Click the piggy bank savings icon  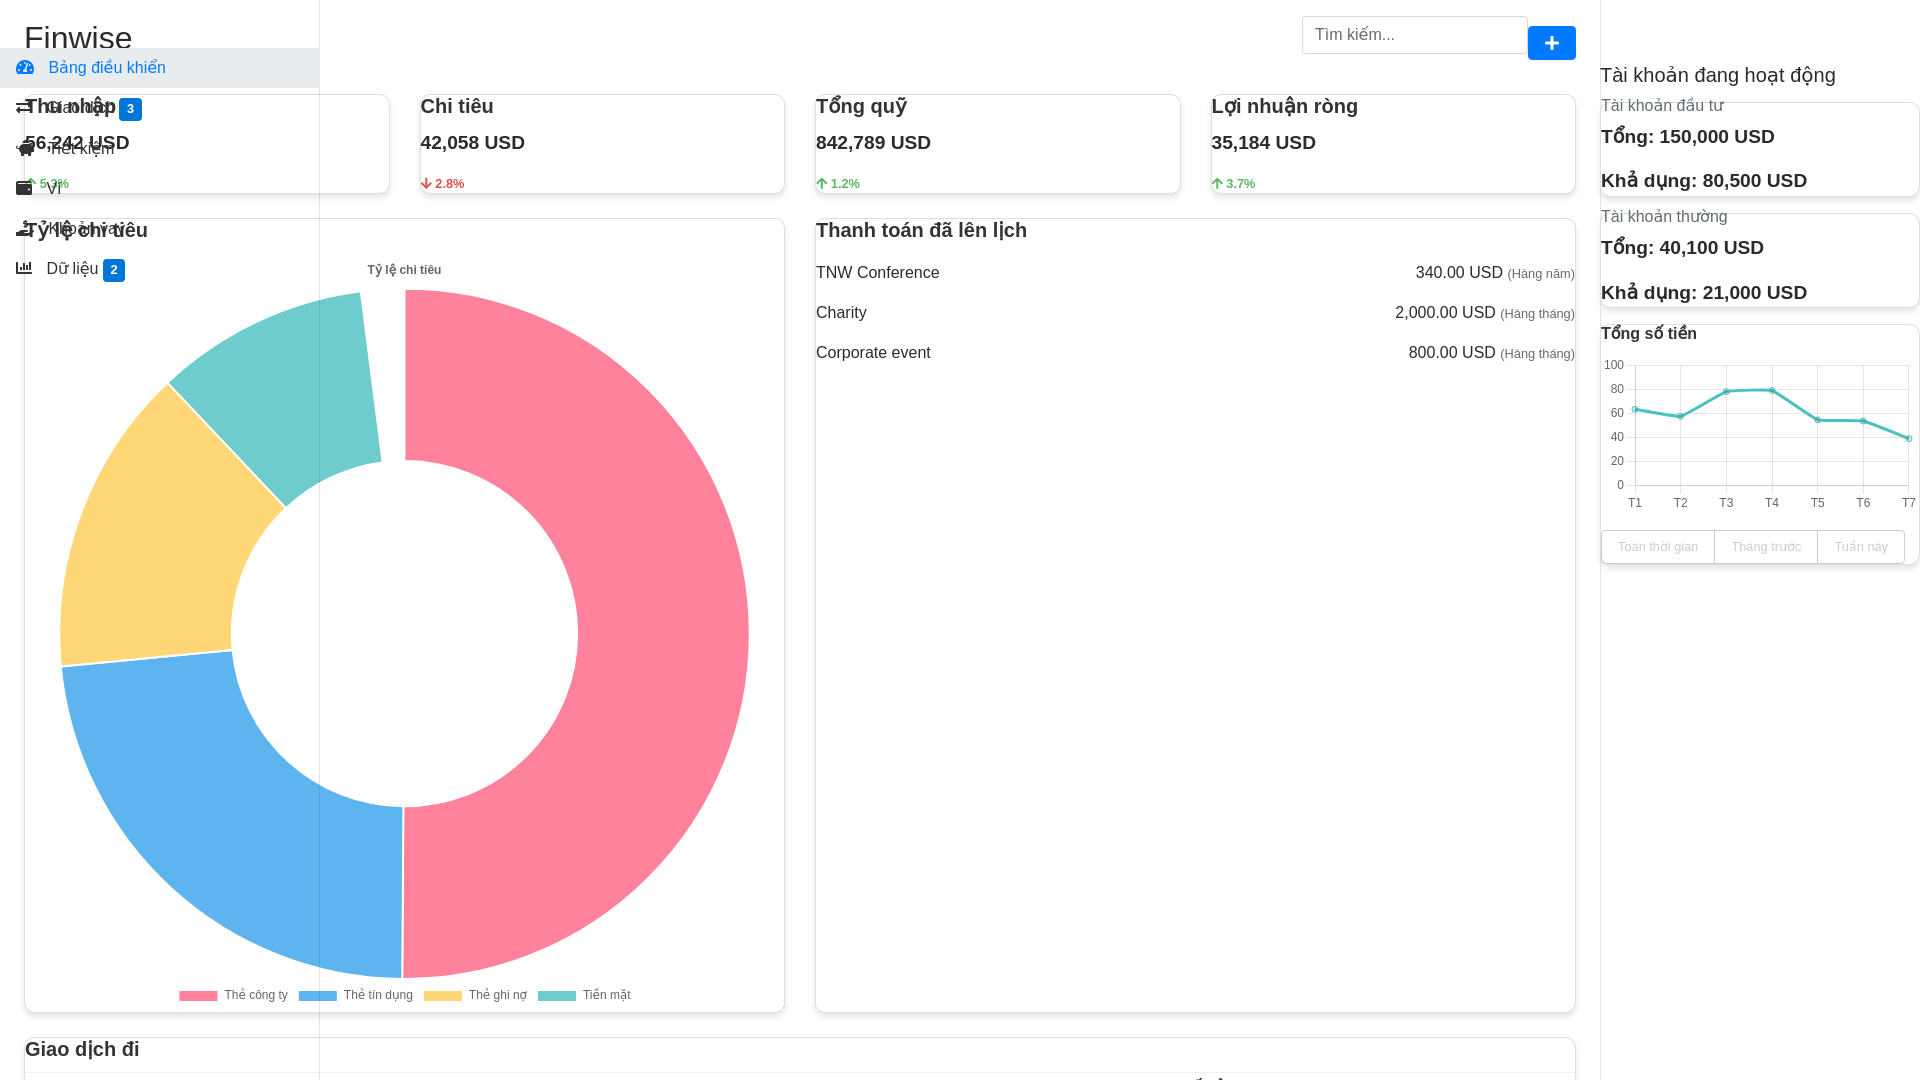tap(25, 148)
